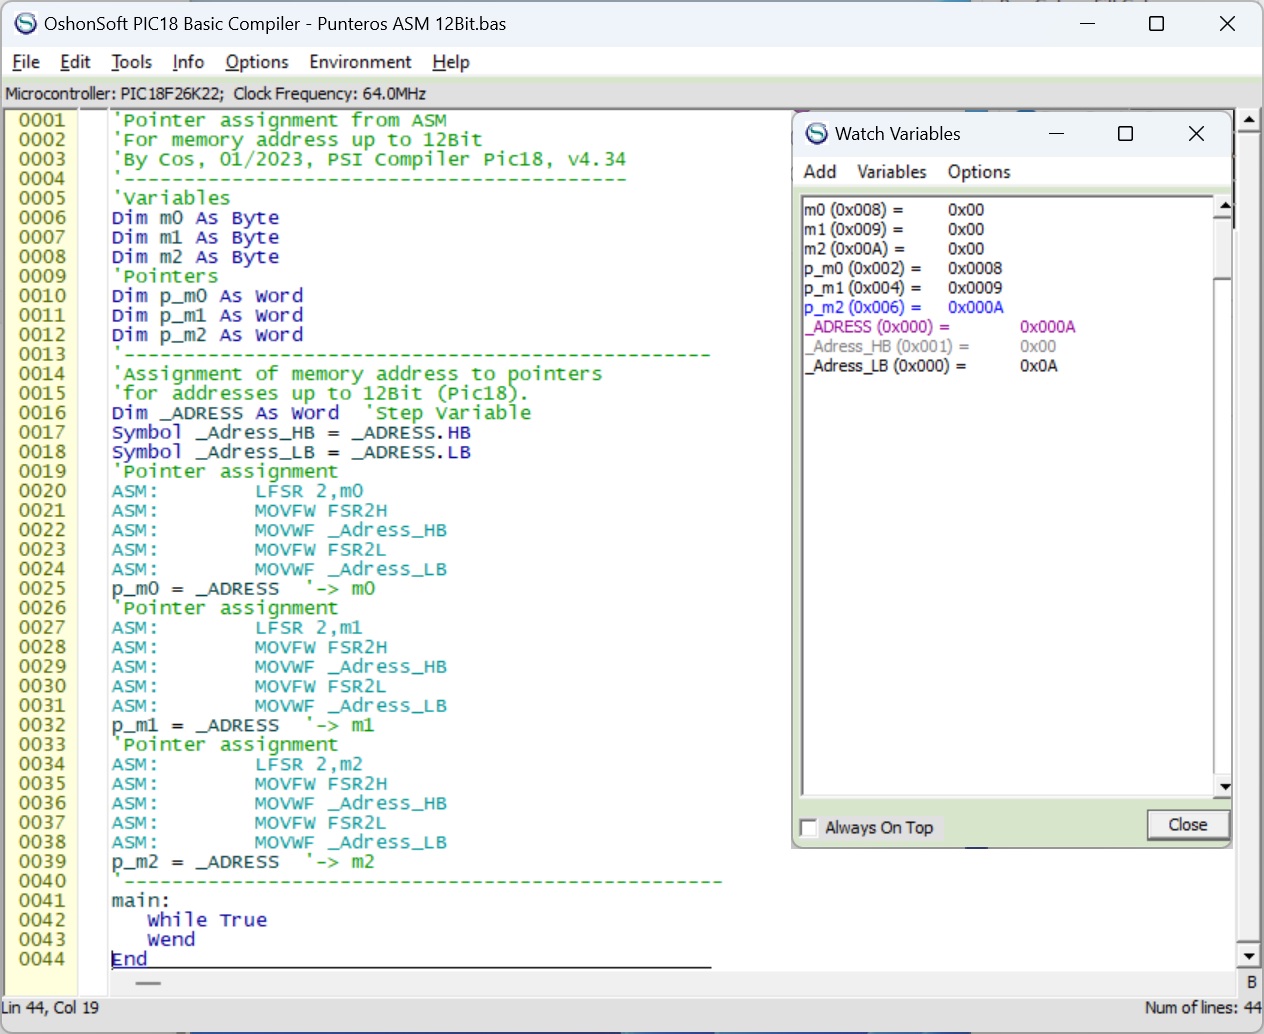Viewport: 1264px width, 1034px height.
Task: Click the 'Num of lines: 44' status text
Action: coord(1203,1008)
